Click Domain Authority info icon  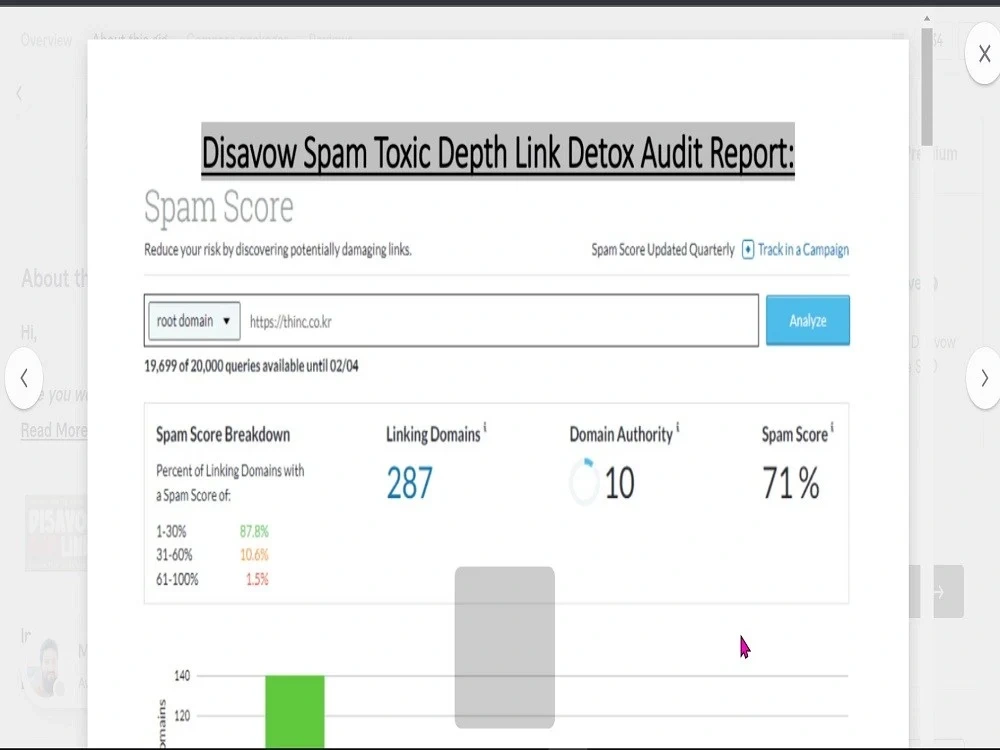677,427
